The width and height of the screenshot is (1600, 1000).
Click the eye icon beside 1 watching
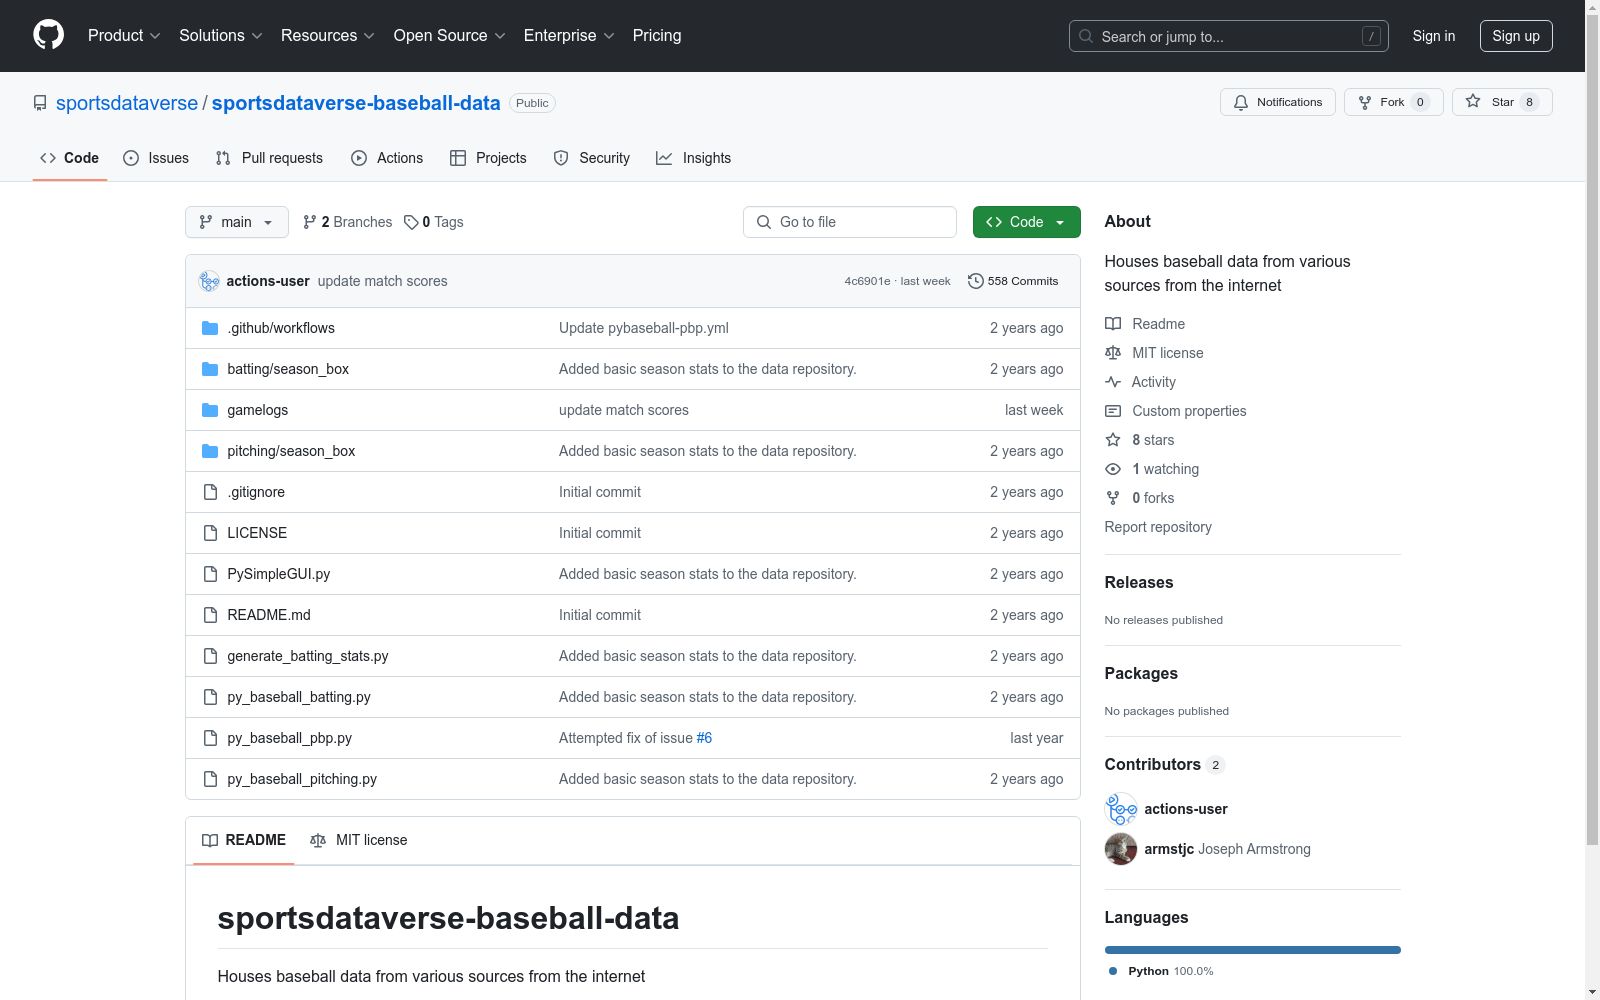point(1113,469)
